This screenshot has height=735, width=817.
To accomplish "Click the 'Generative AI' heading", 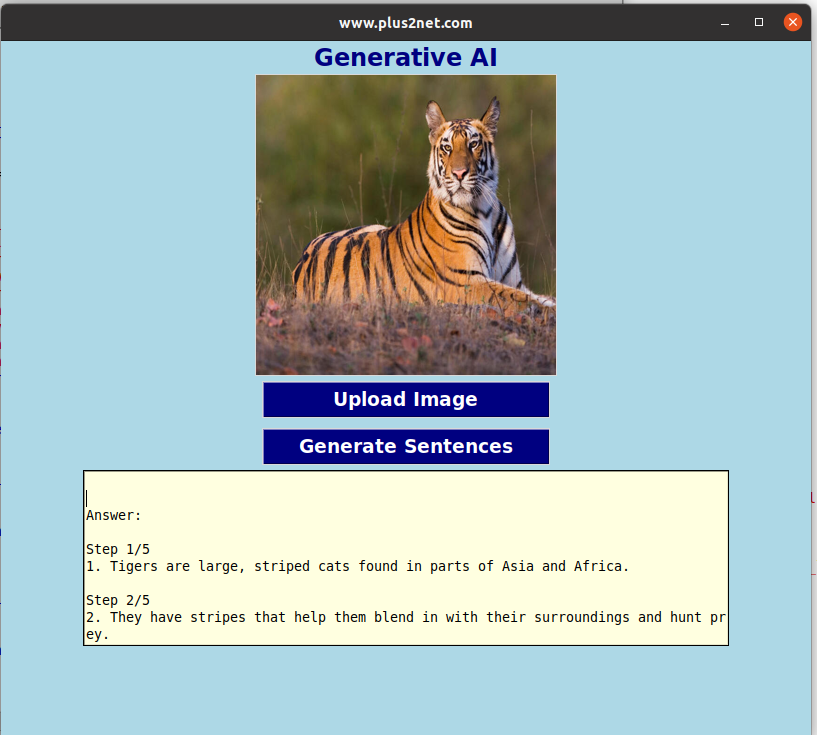I will 406,57.
